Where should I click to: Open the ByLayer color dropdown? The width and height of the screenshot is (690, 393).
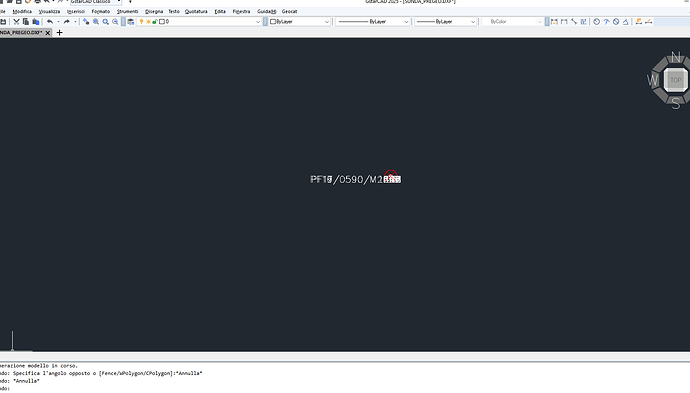coord(327,22)
